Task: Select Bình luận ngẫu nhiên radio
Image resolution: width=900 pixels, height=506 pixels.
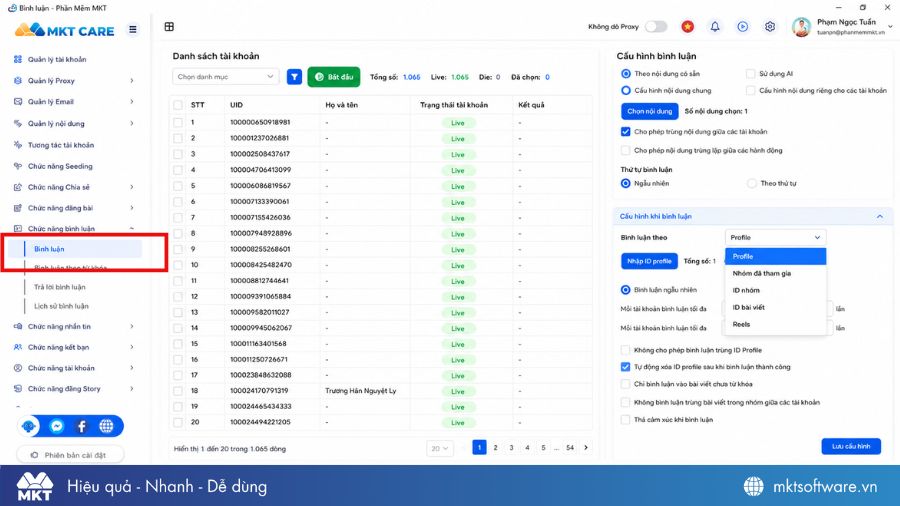Action: pyautogui.click(x=626, y=290)
